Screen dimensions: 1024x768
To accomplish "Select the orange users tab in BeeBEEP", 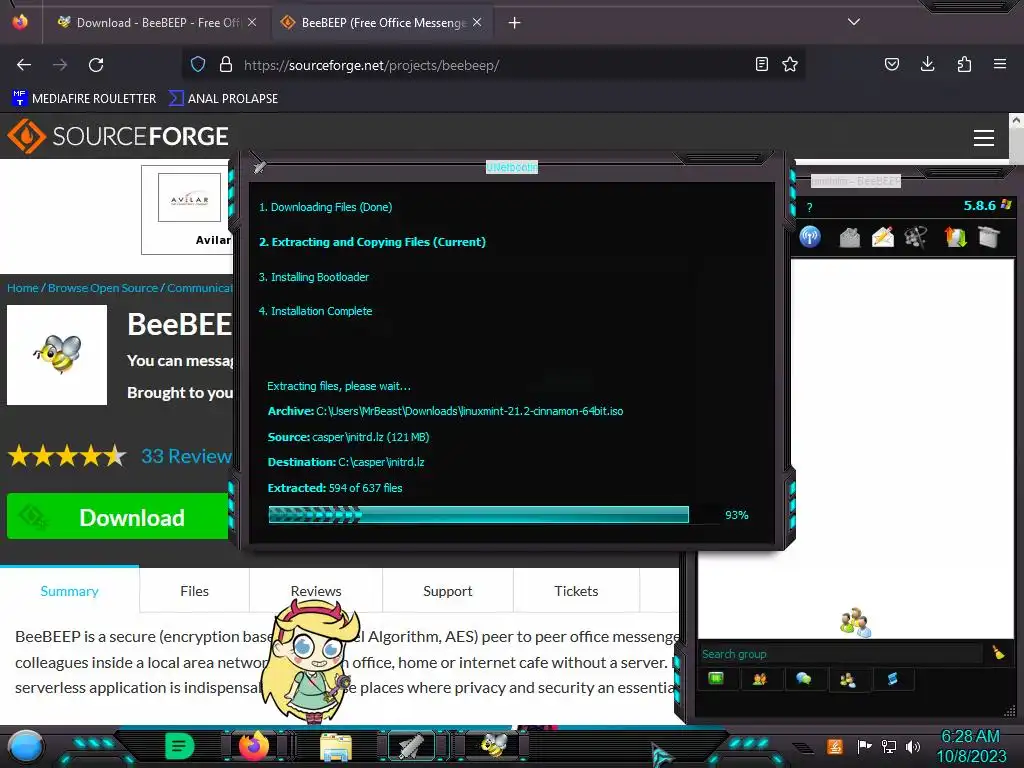I will click(760, 679).
